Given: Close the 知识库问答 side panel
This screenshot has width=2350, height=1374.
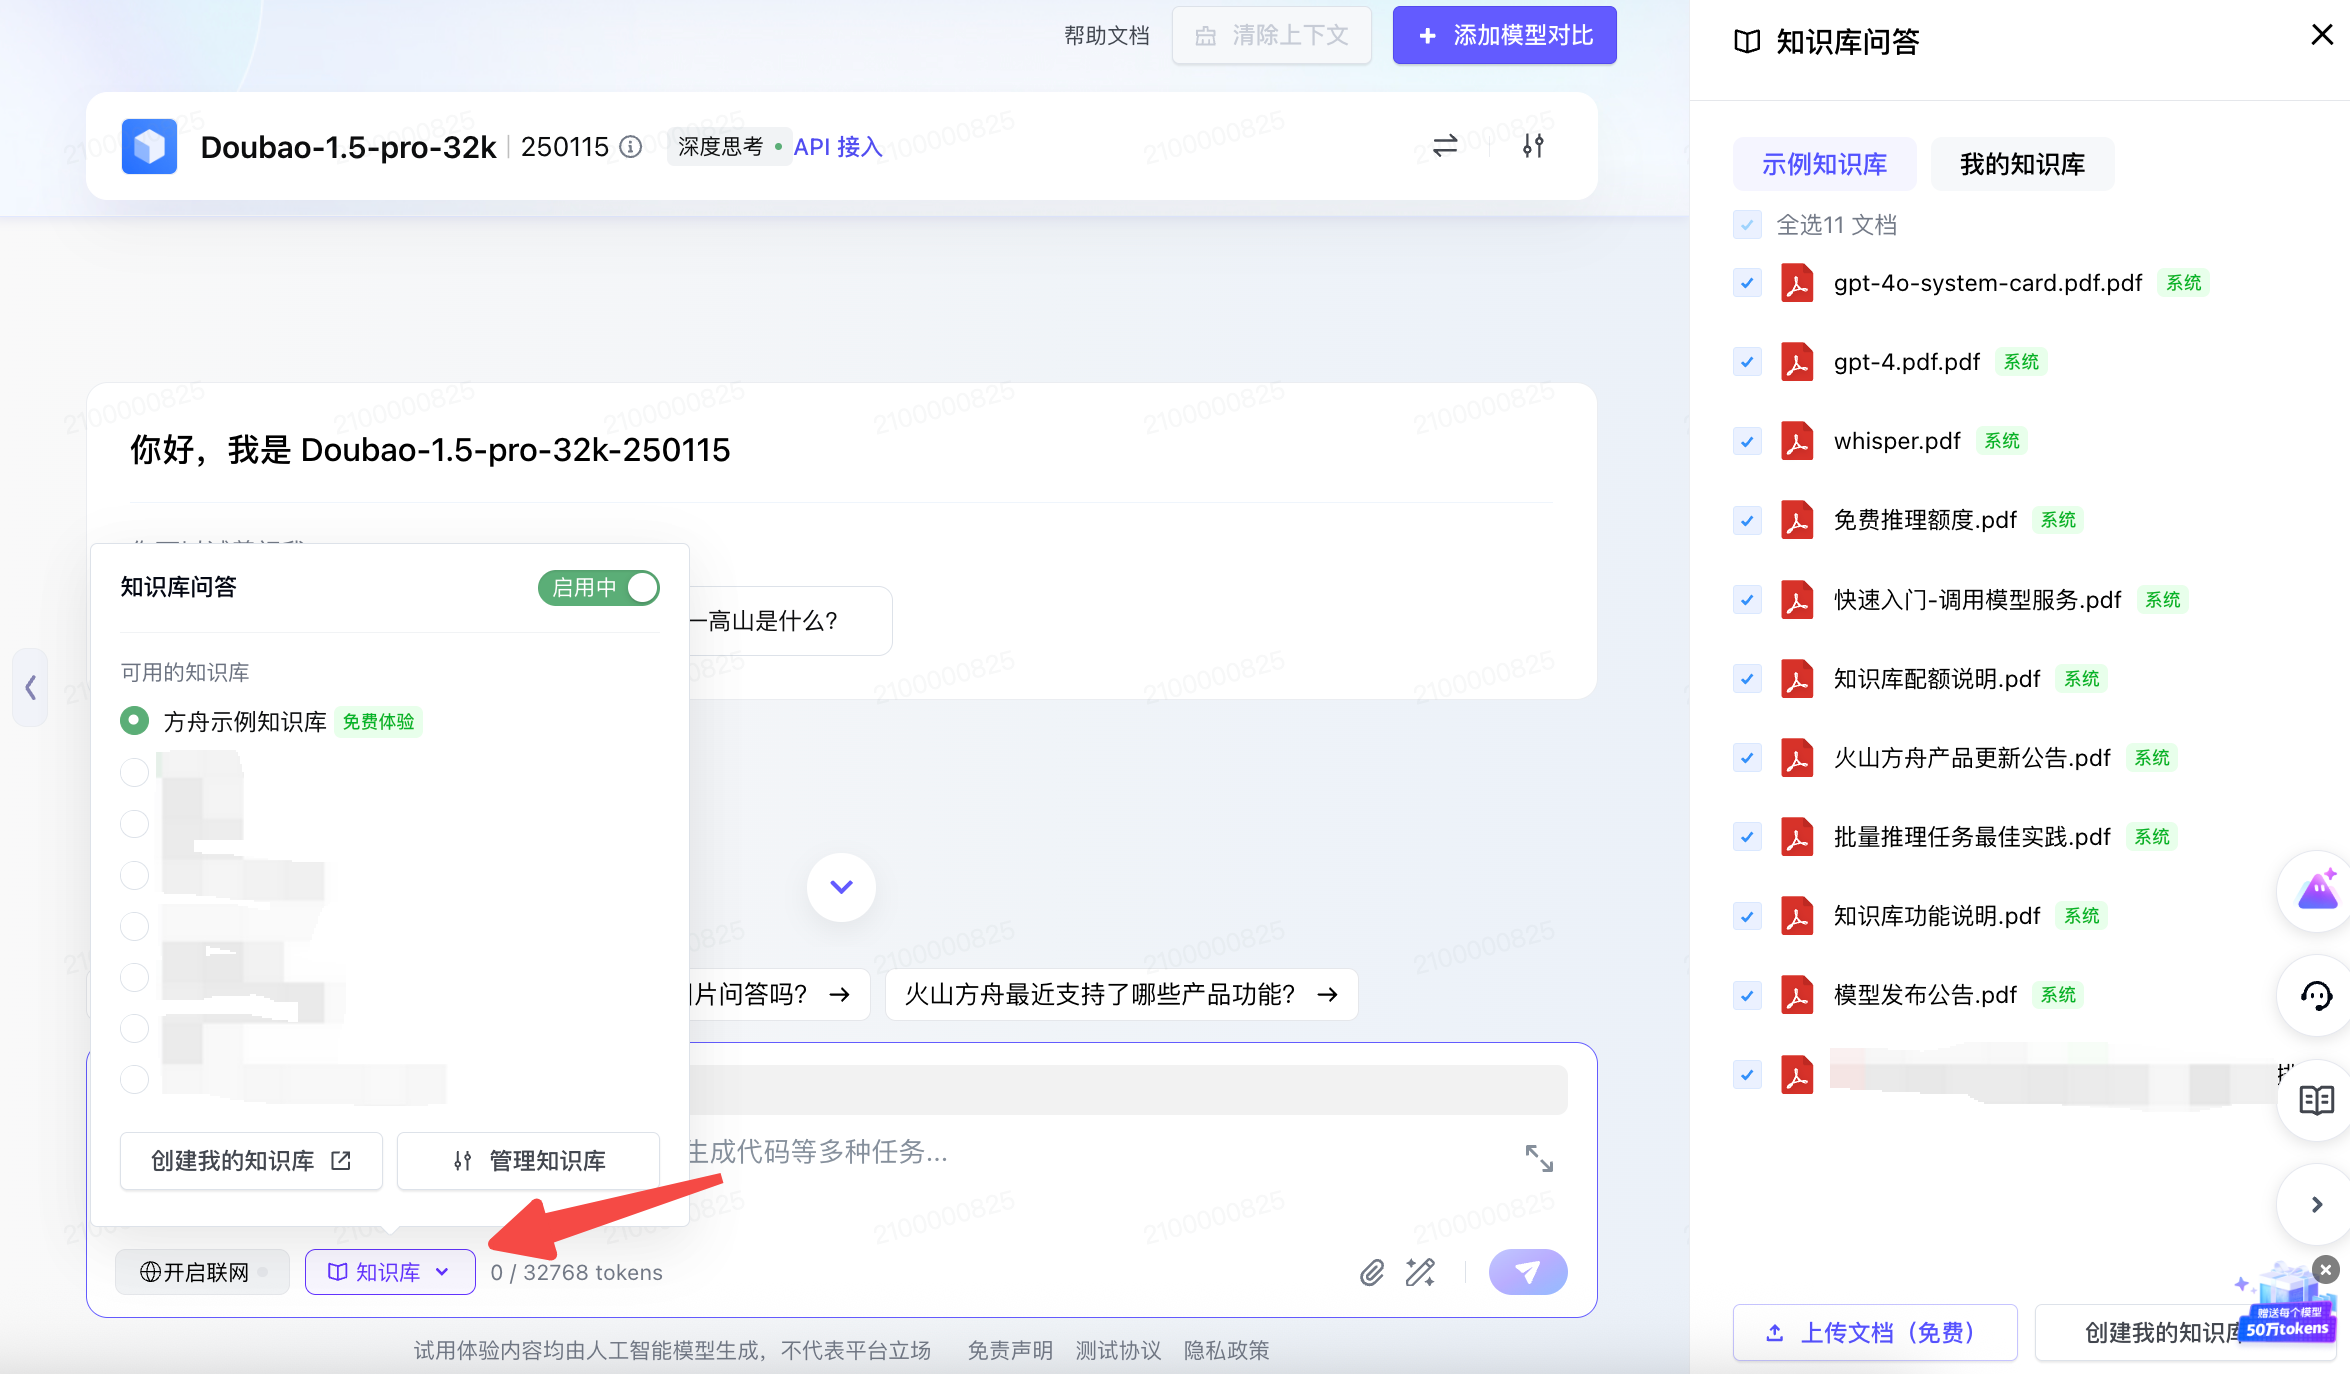Looking at the screenshot, I should pos(2322,35).
